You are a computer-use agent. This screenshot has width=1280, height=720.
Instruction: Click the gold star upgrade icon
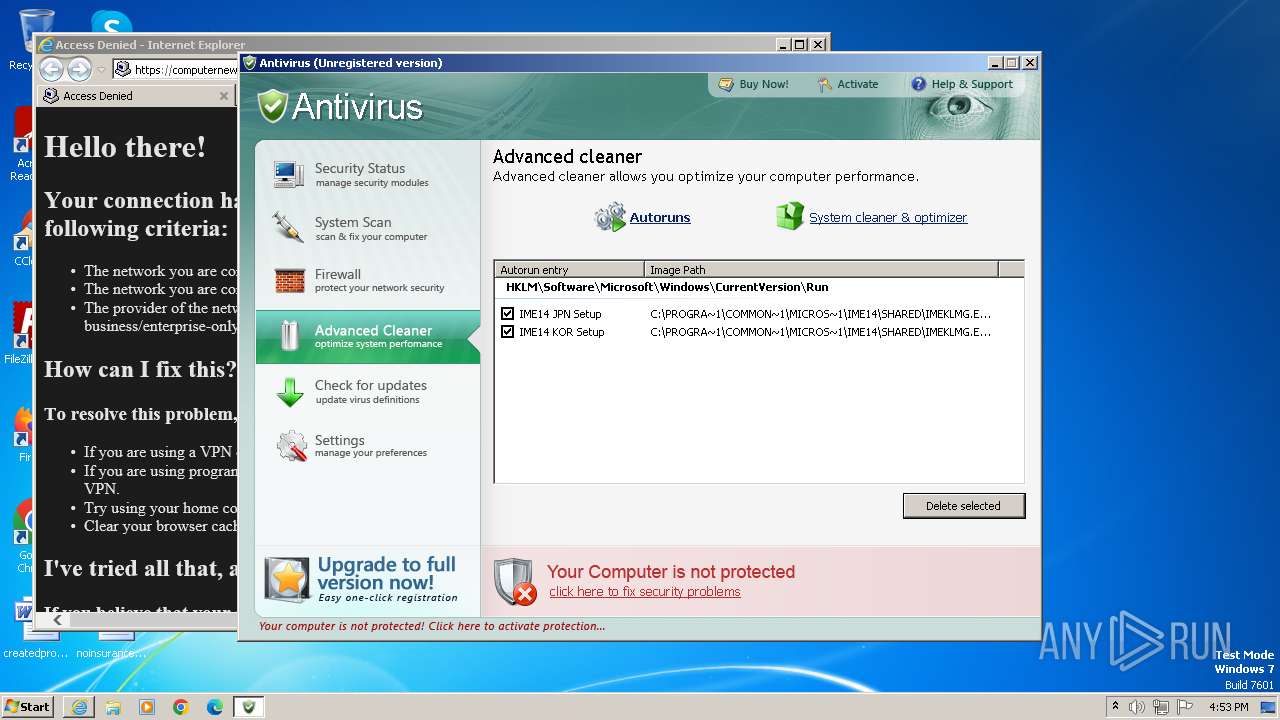287,579
